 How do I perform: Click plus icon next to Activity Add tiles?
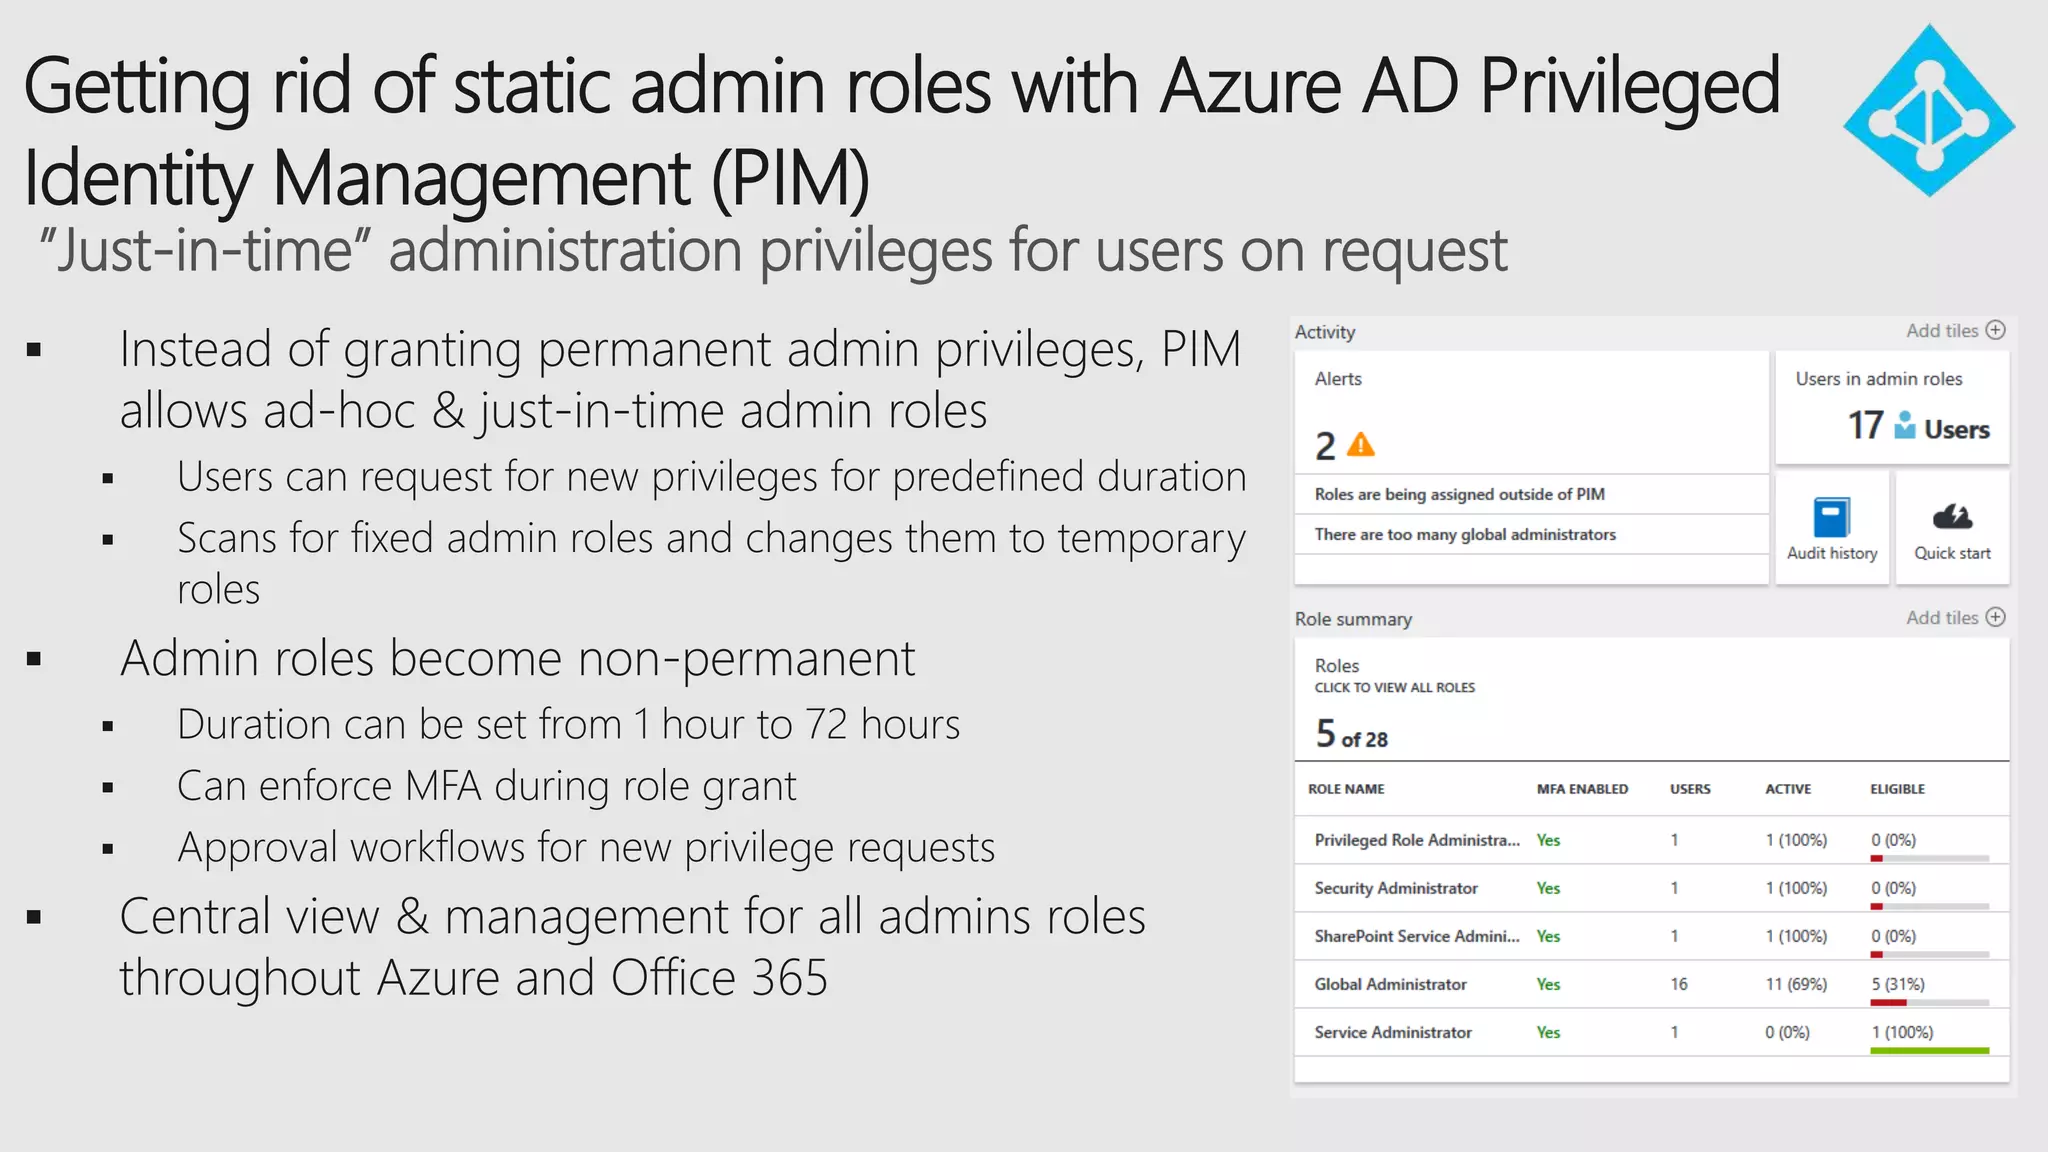click(x=1995, y=330)
